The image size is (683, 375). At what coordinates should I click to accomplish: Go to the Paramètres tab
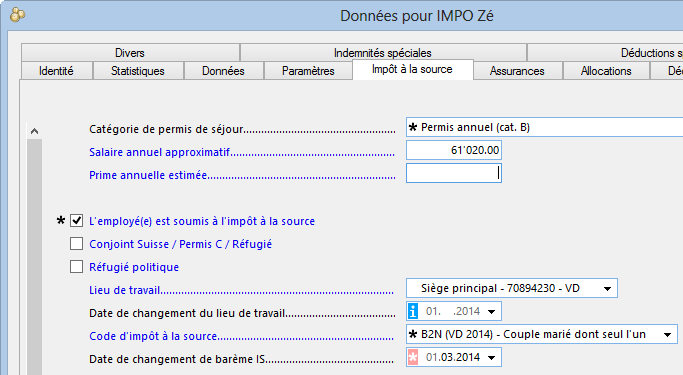tap(308, 71)
